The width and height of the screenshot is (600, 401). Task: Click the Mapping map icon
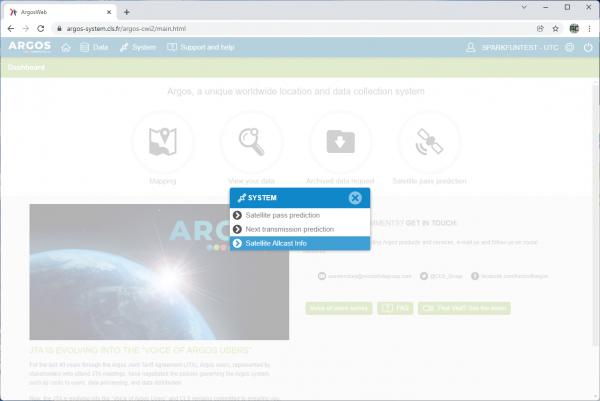pos(163,142)
